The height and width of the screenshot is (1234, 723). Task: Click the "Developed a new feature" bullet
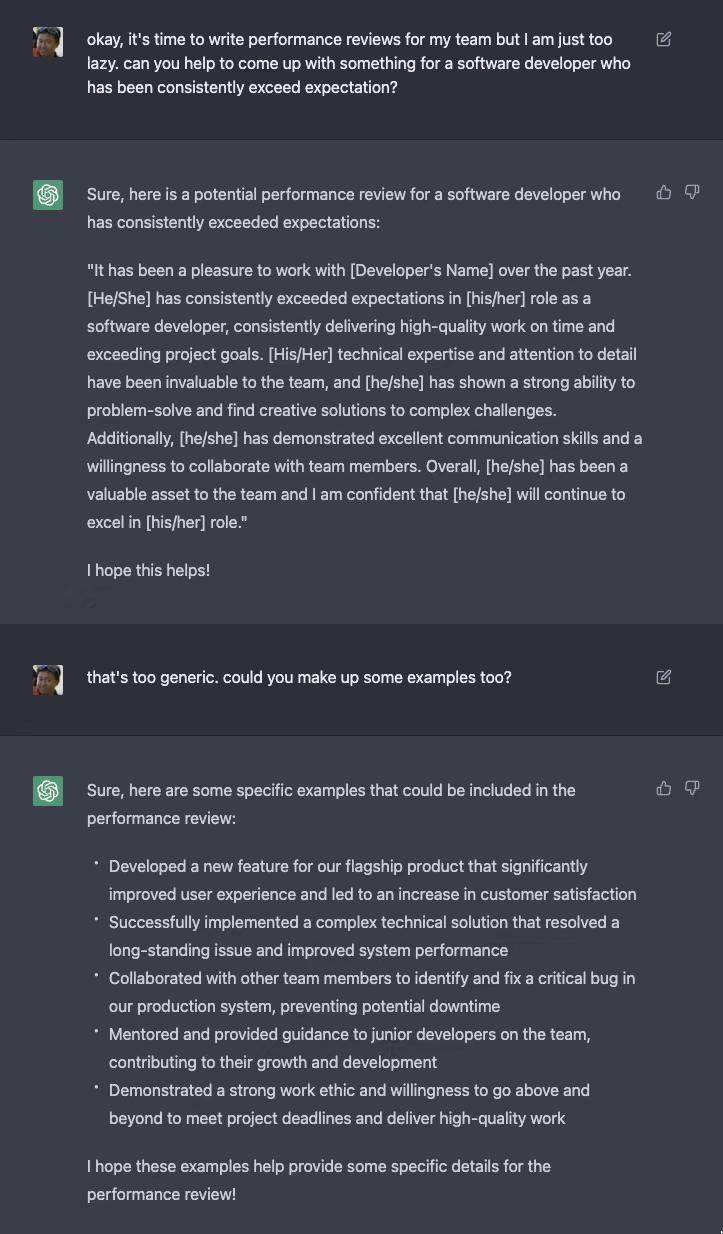click(372, 880)
